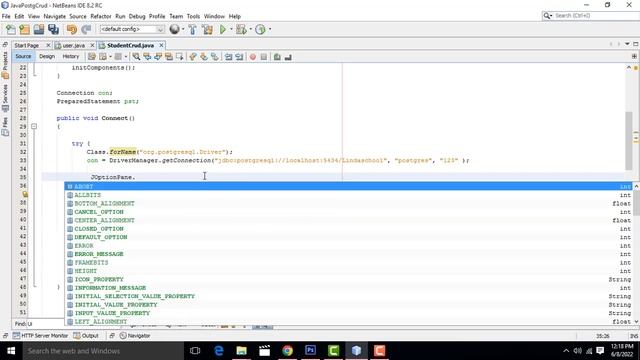Select ABORT in code completion list
The image size is (640, 360).
pos(349,187)
